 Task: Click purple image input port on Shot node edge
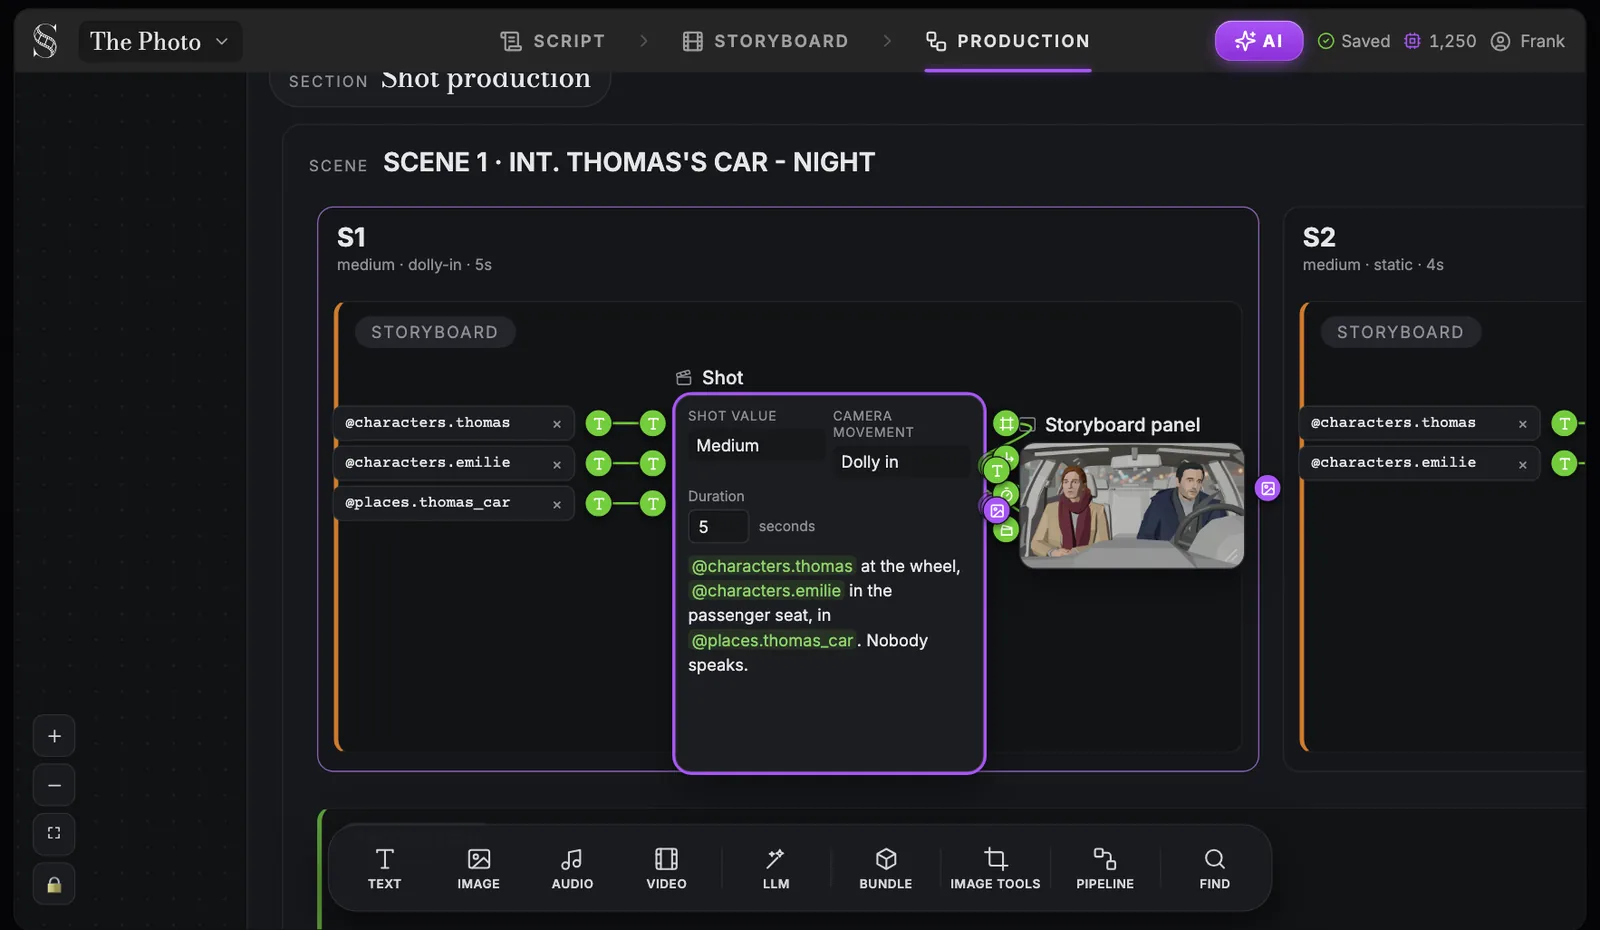(x=997, y=511)
